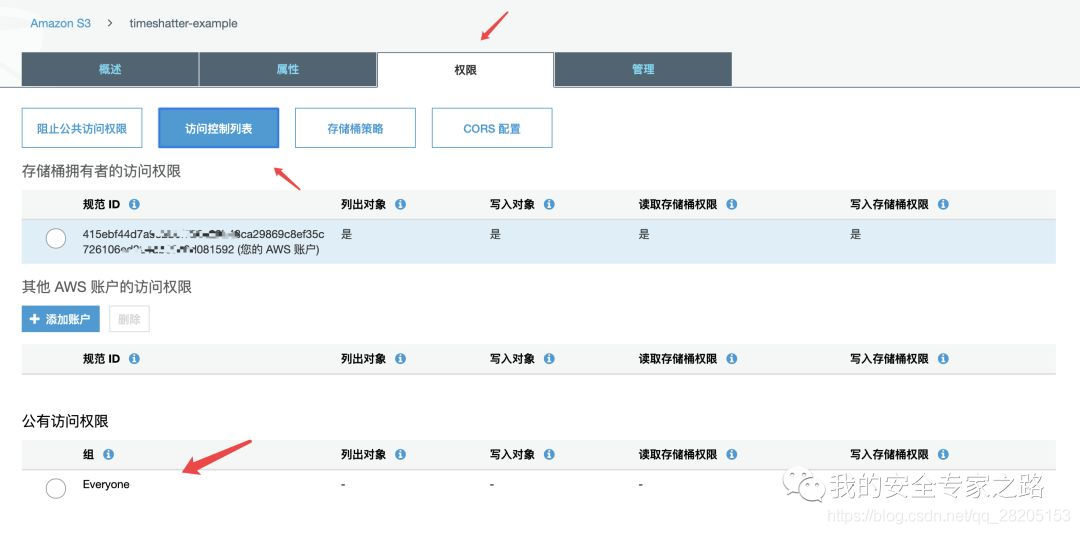Viewport: 1080px width, 534px height.
Task: Click 是 under 列出对象 in owner row
Action: [346, 234]
